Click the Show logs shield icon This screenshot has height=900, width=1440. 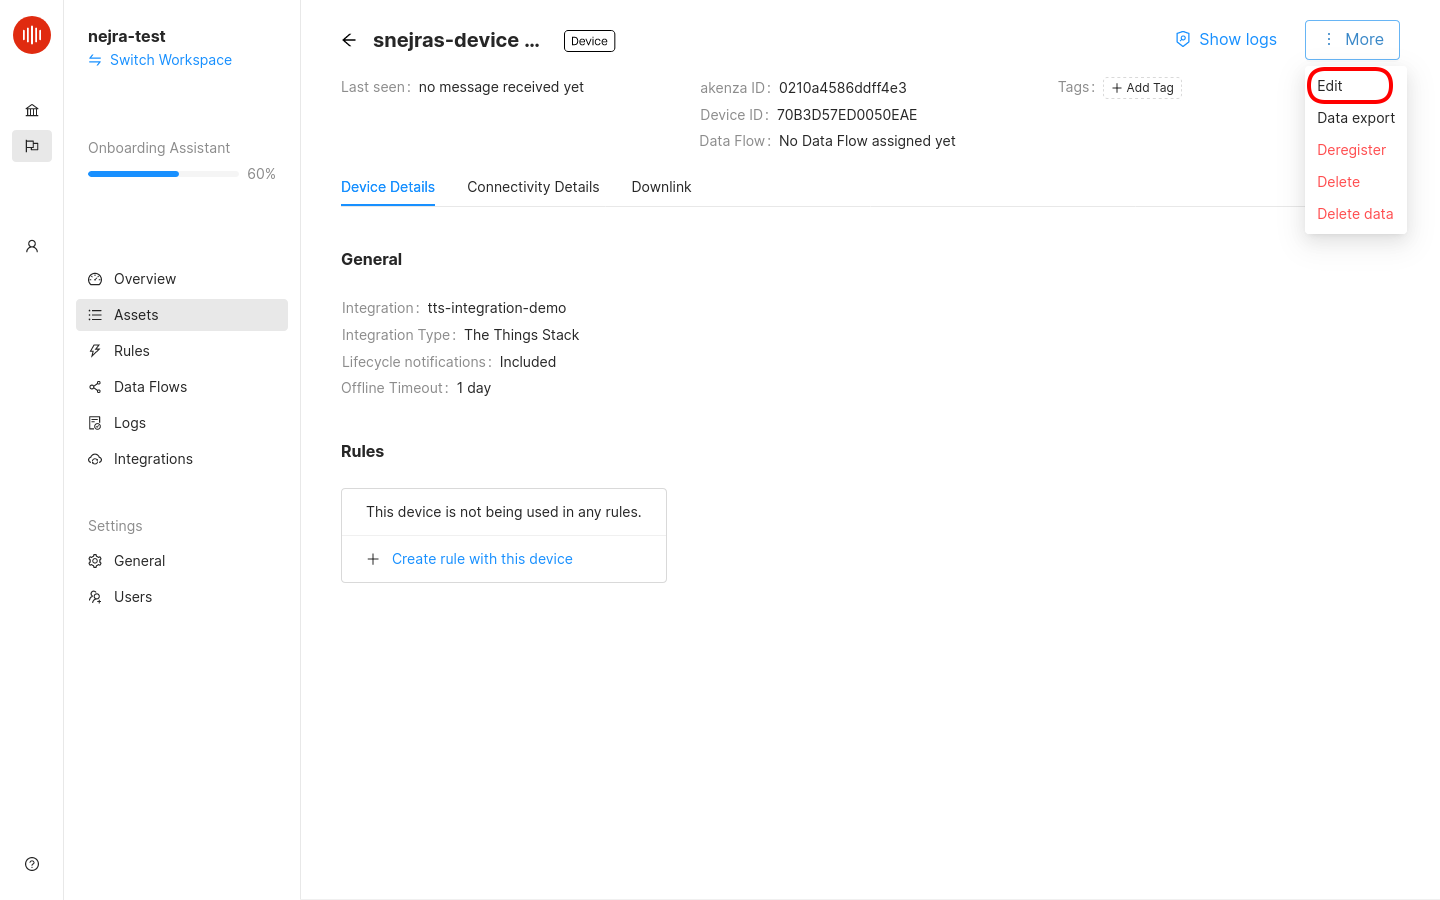tap(1183, 39)
